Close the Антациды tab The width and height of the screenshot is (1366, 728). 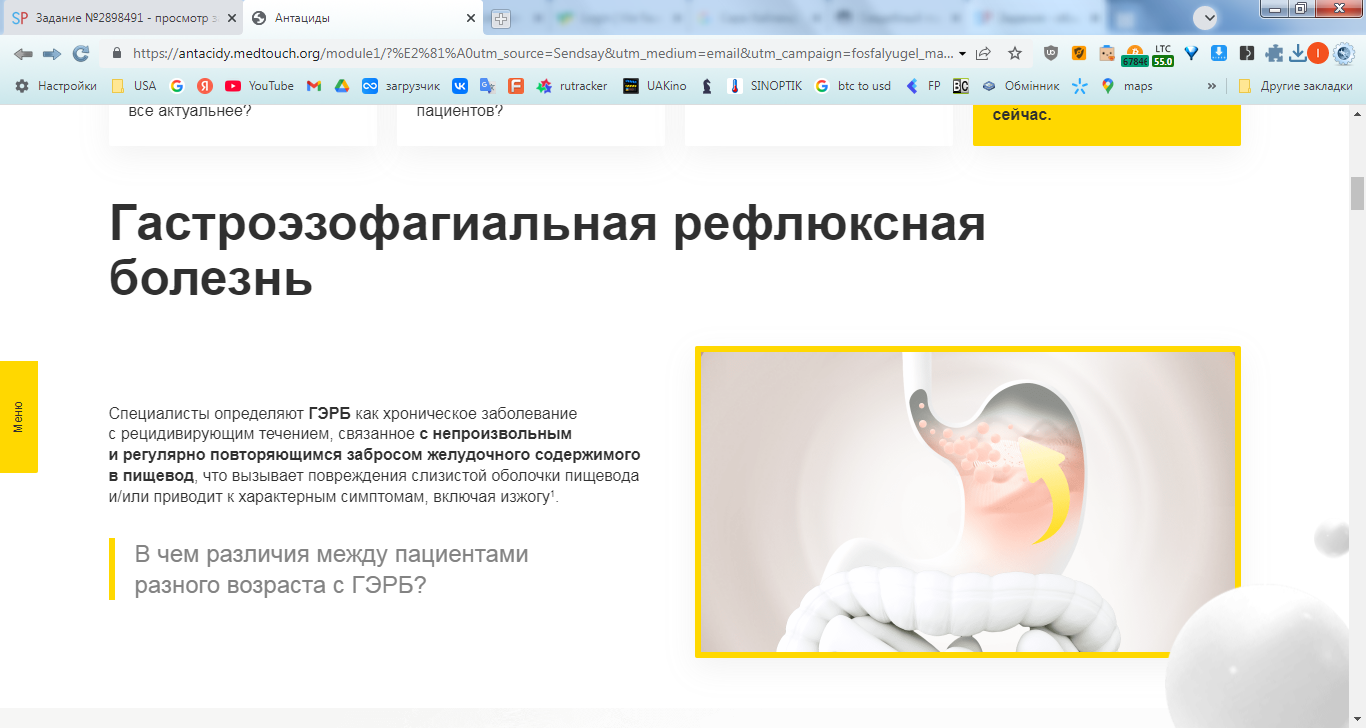(x=471, y=18)
